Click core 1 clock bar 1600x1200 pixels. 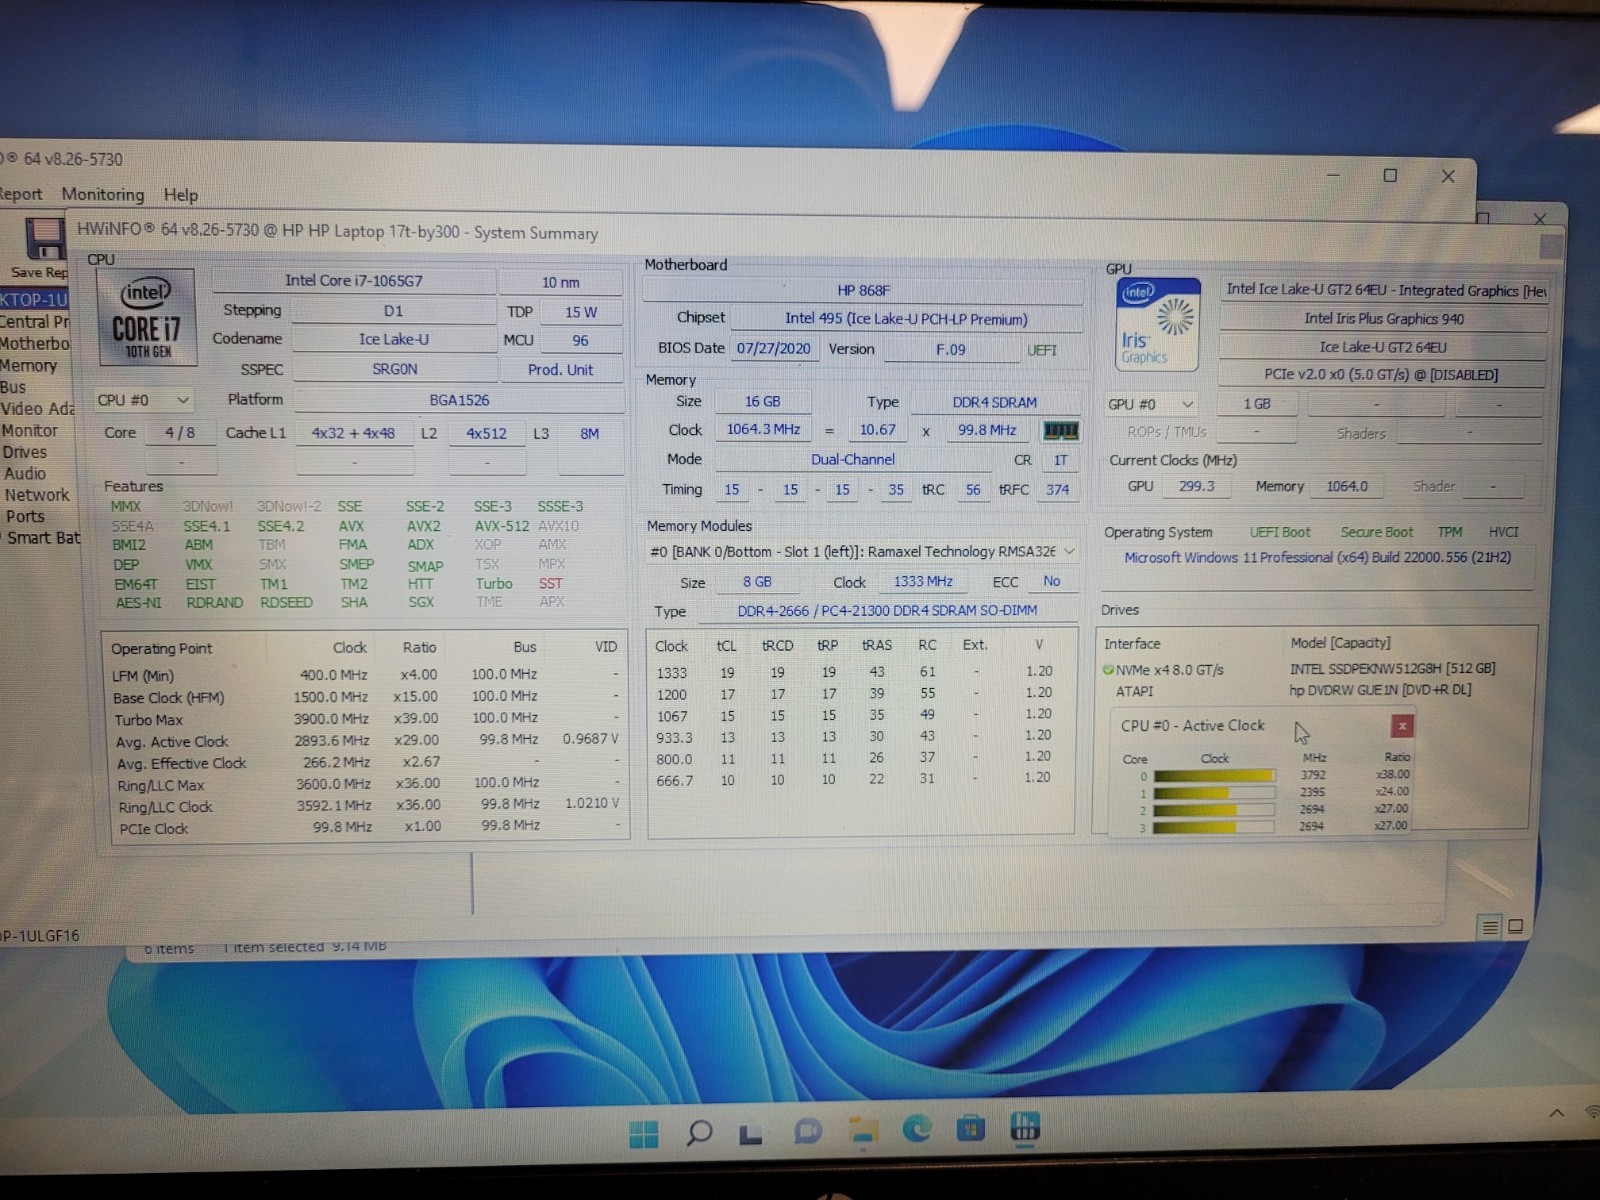pos(1214,793)
